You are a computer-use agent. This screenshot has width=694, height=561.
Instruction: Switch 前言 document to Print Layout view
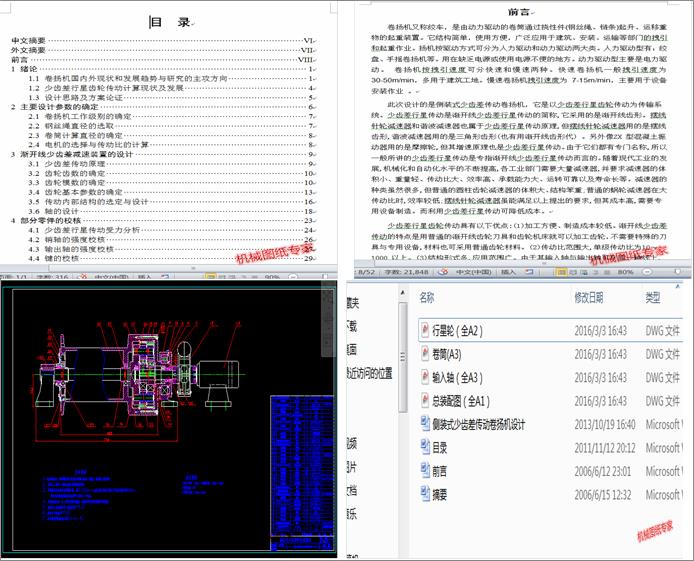pos(562,272)
